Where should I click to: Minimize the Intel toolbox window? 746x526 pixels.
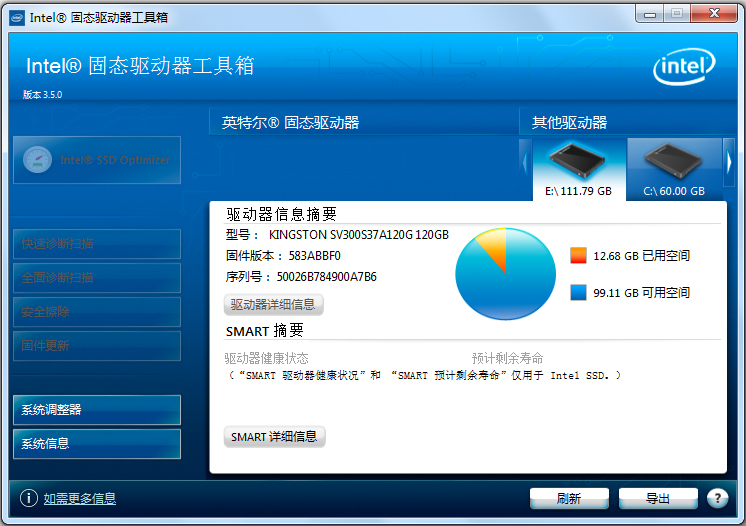coord(650,14)
